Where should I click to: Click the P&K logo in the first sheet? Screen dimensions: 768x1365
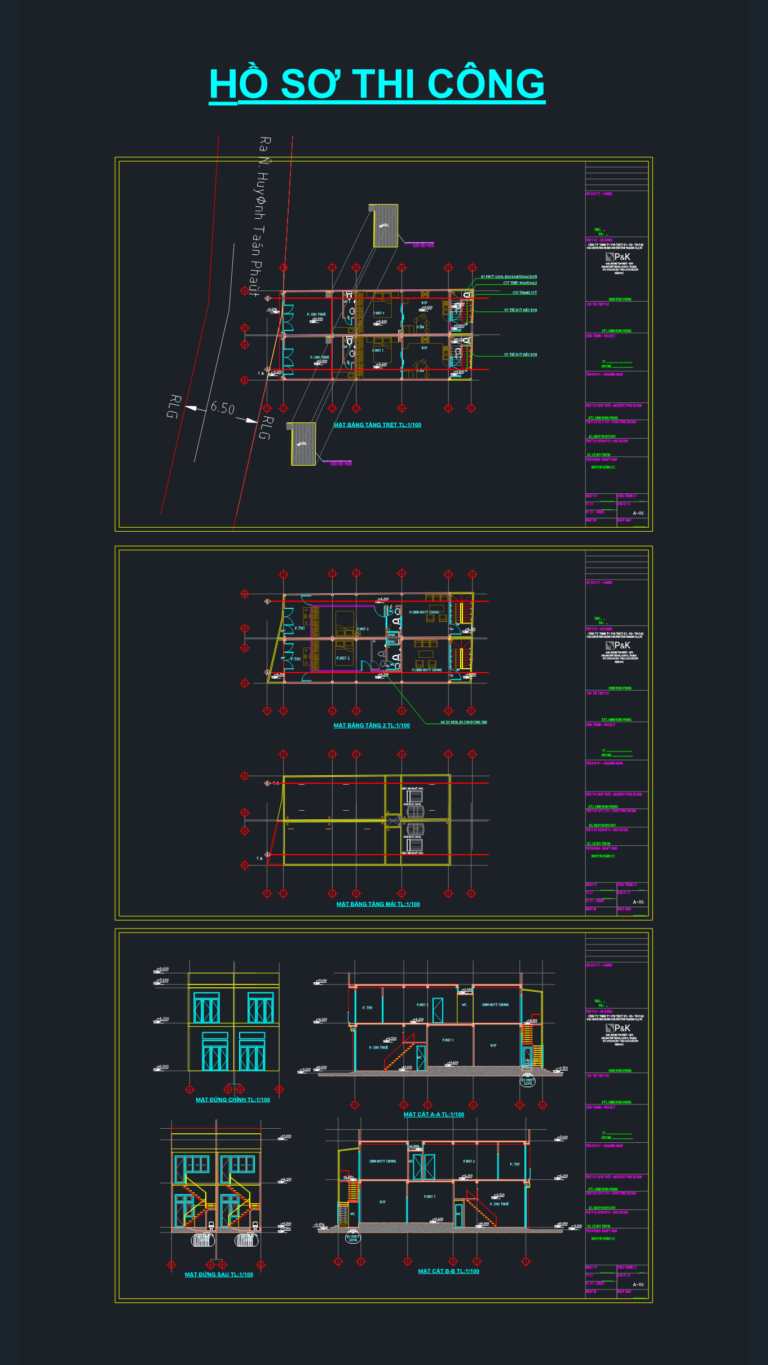tap(616, 258)
